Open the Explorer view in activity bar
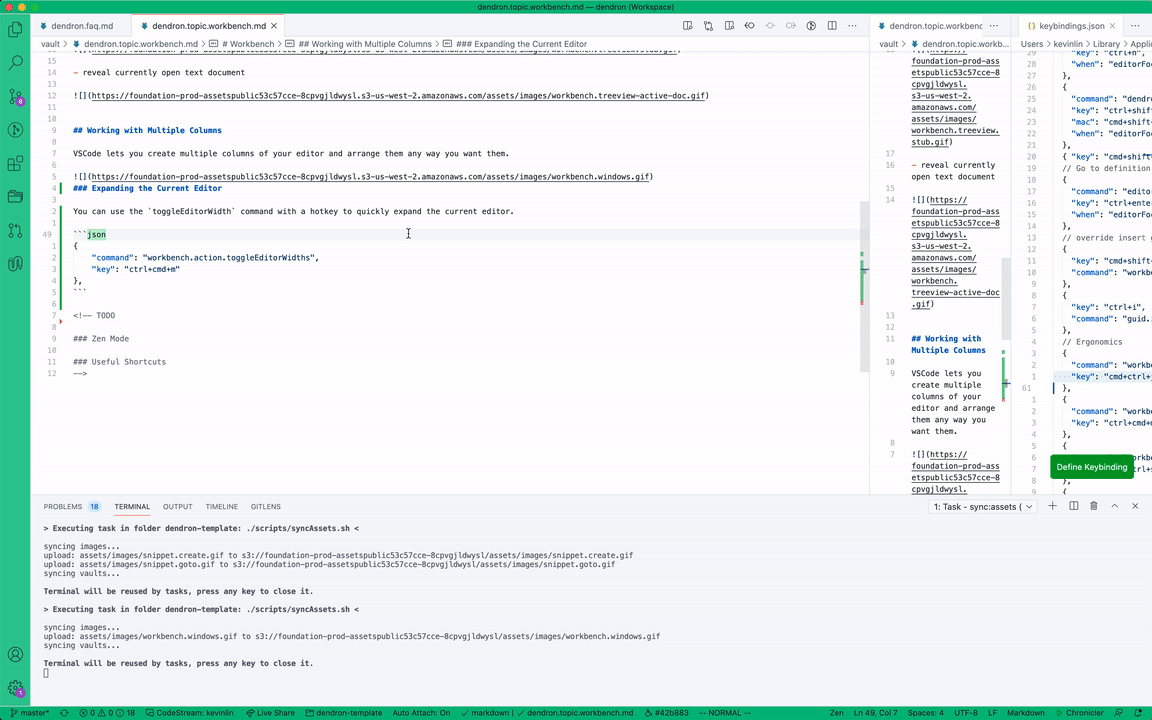 pyautogui.click(x=15, y=30)
